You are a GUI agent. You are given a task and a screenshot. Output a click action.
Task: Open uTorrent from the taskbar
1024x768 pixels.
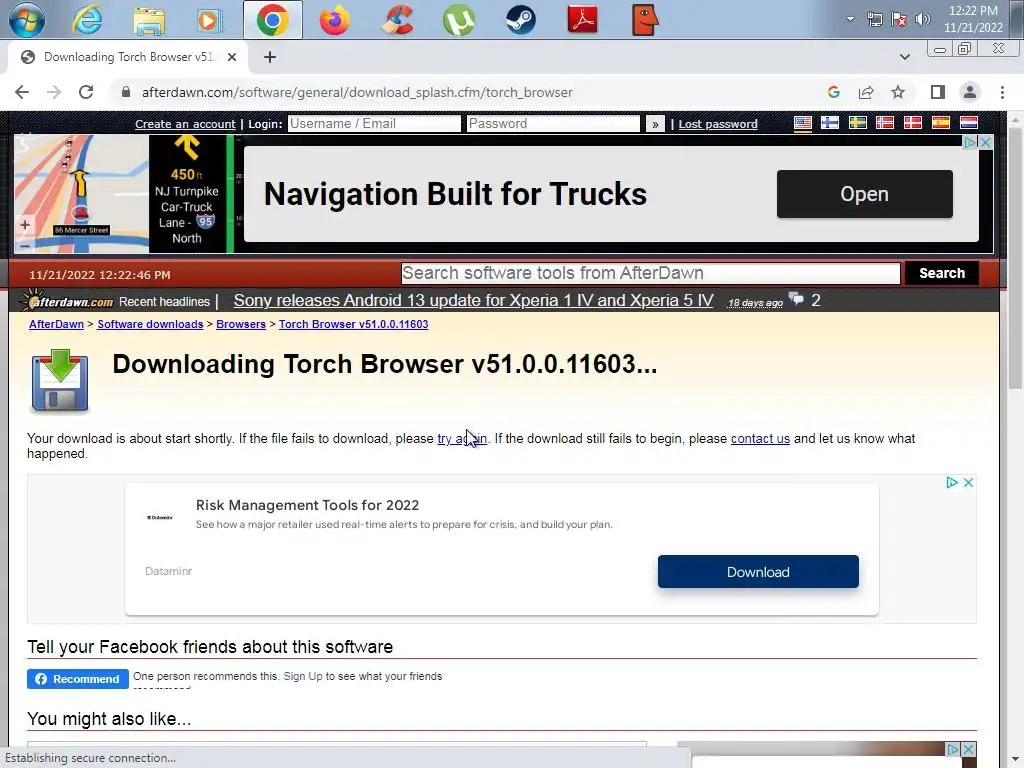pos(458,20)
